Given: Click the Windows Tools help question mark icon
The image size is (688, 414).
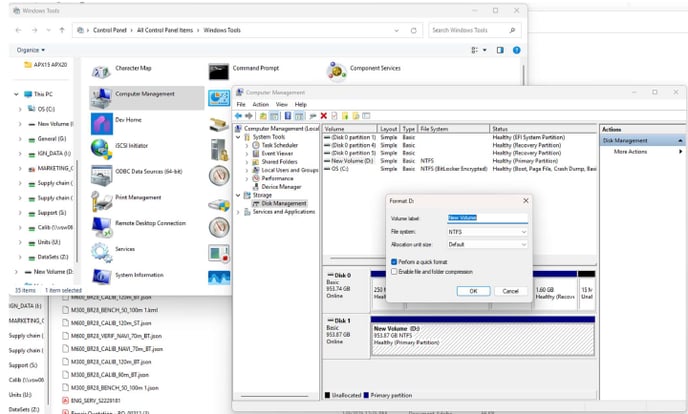Looking at the screenshot, I should tap(516, 50).
